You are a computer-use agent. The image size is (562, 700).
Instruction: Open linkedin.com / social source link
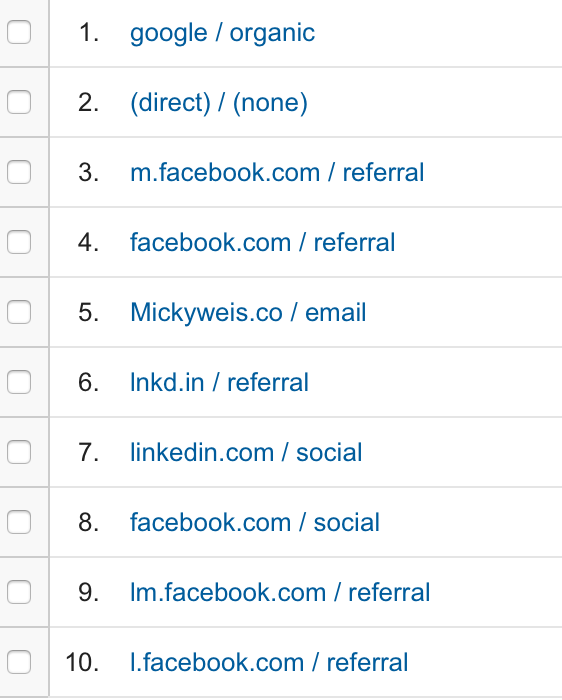pyautogui.click(x=246, y=452)
